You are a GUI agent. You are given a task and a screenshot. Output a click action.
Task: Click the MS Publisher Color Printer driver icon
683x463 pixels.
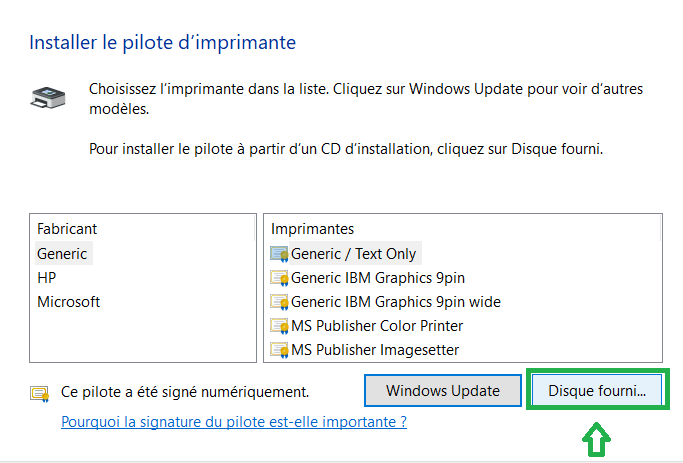click(279, 326)
